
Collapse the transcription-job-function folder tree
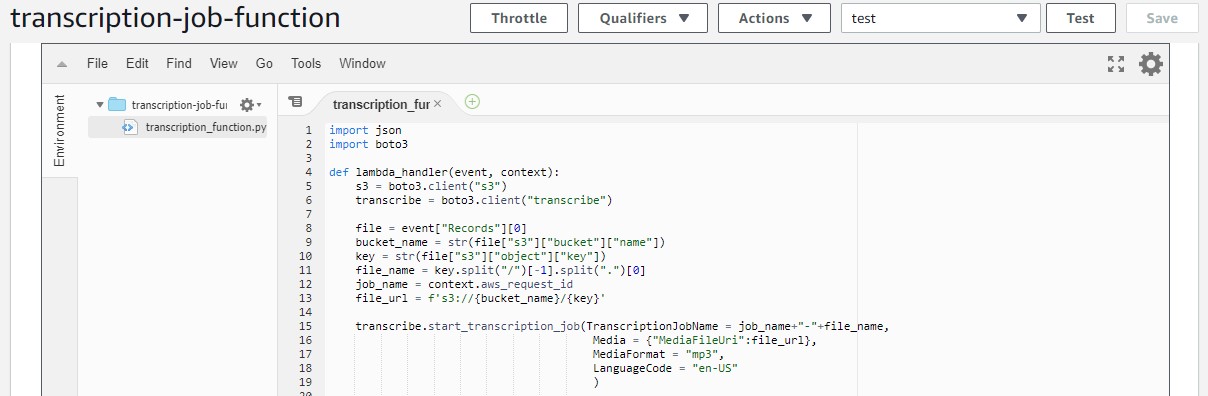coord(99,104)
